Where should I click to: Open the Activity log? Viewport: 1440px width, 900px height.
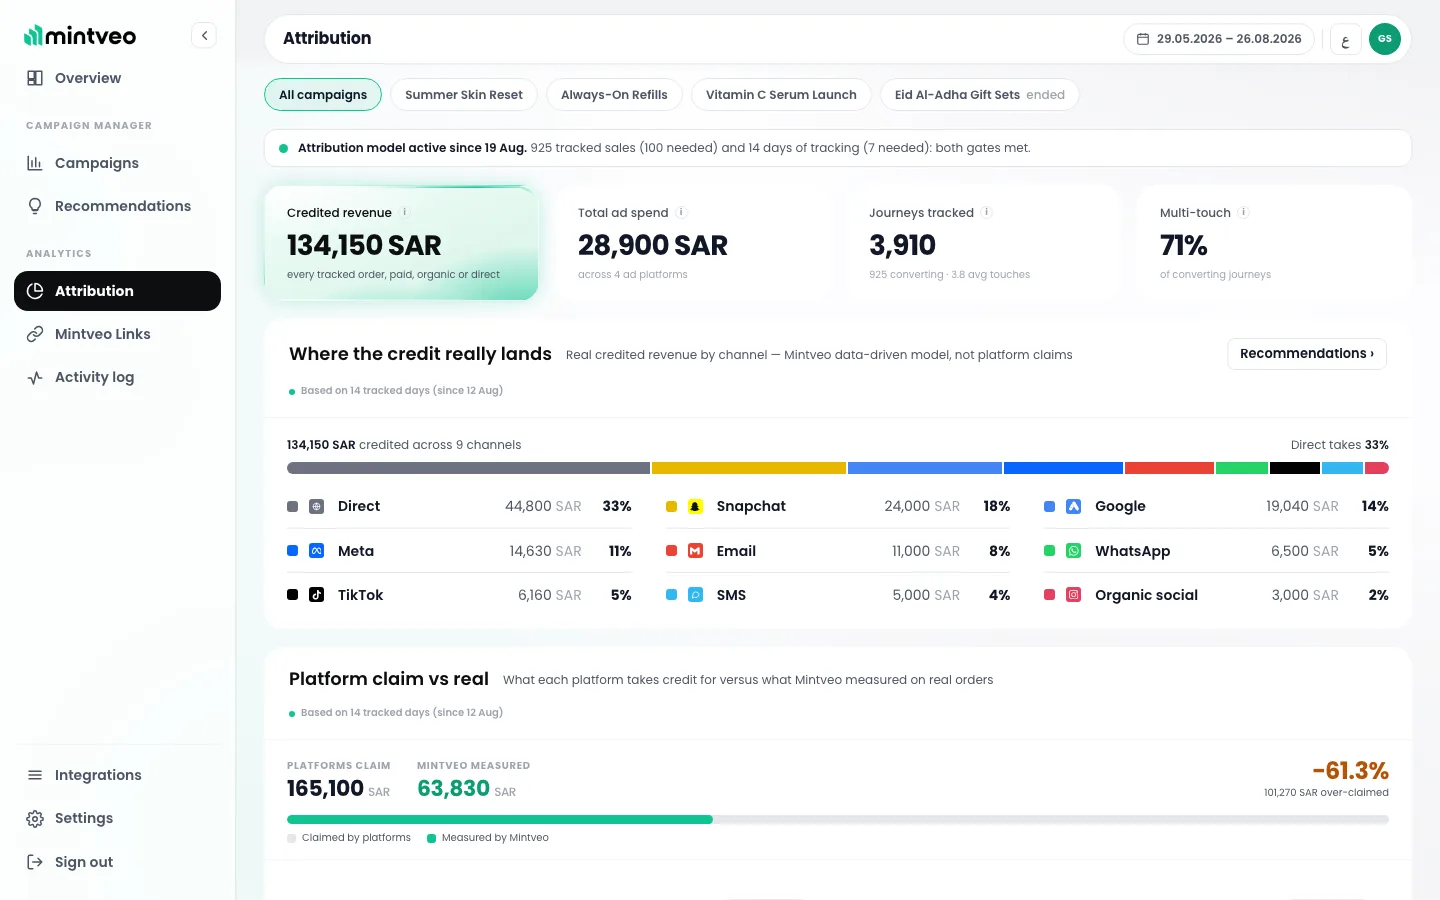click(117, 377)
